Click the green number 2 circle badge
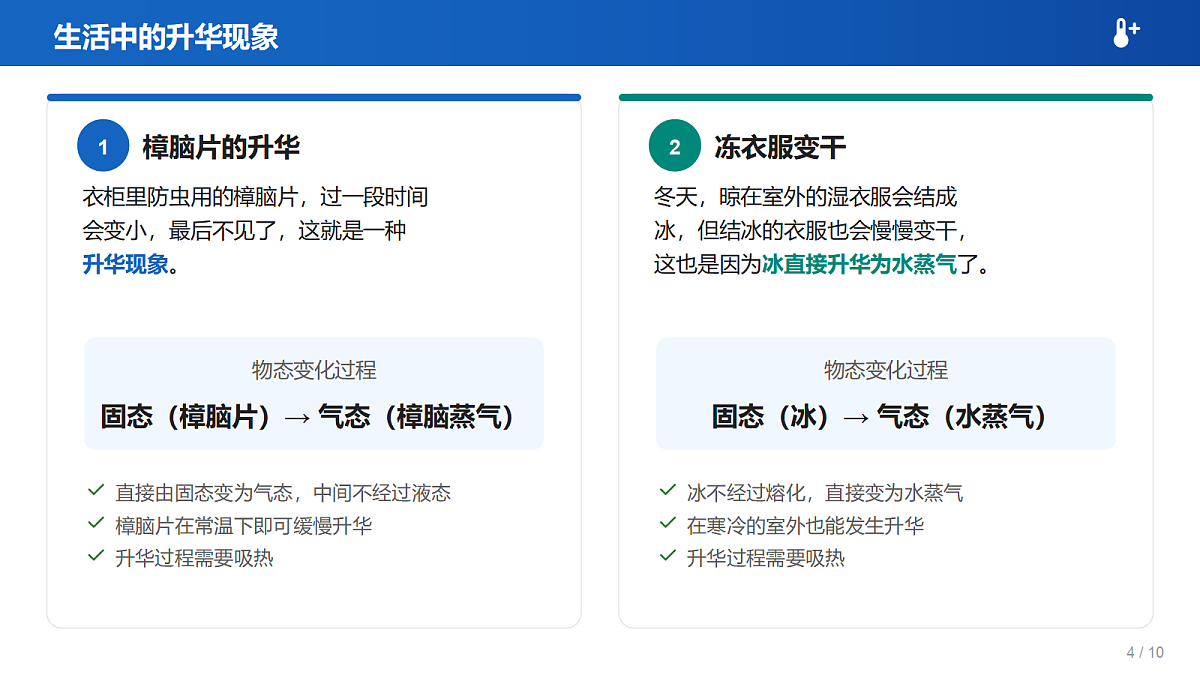 pyautogui.click(x=675, y=146)
